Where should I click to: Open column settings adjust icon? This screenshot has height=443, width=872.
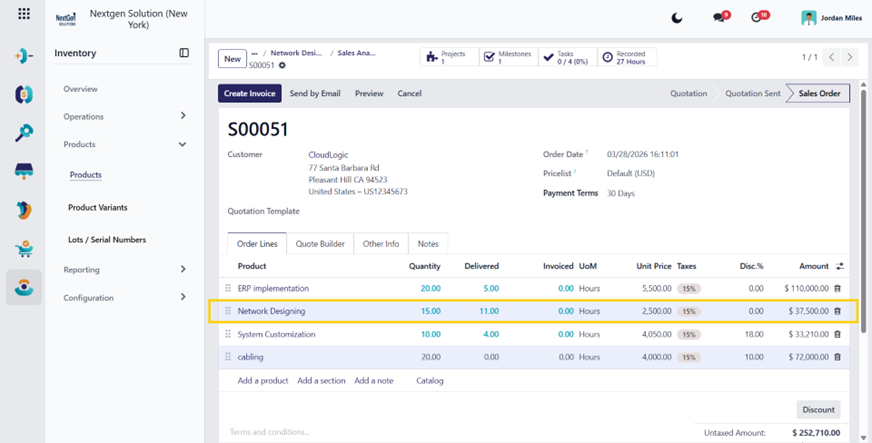pyautogui.click(x=840, y=266)
